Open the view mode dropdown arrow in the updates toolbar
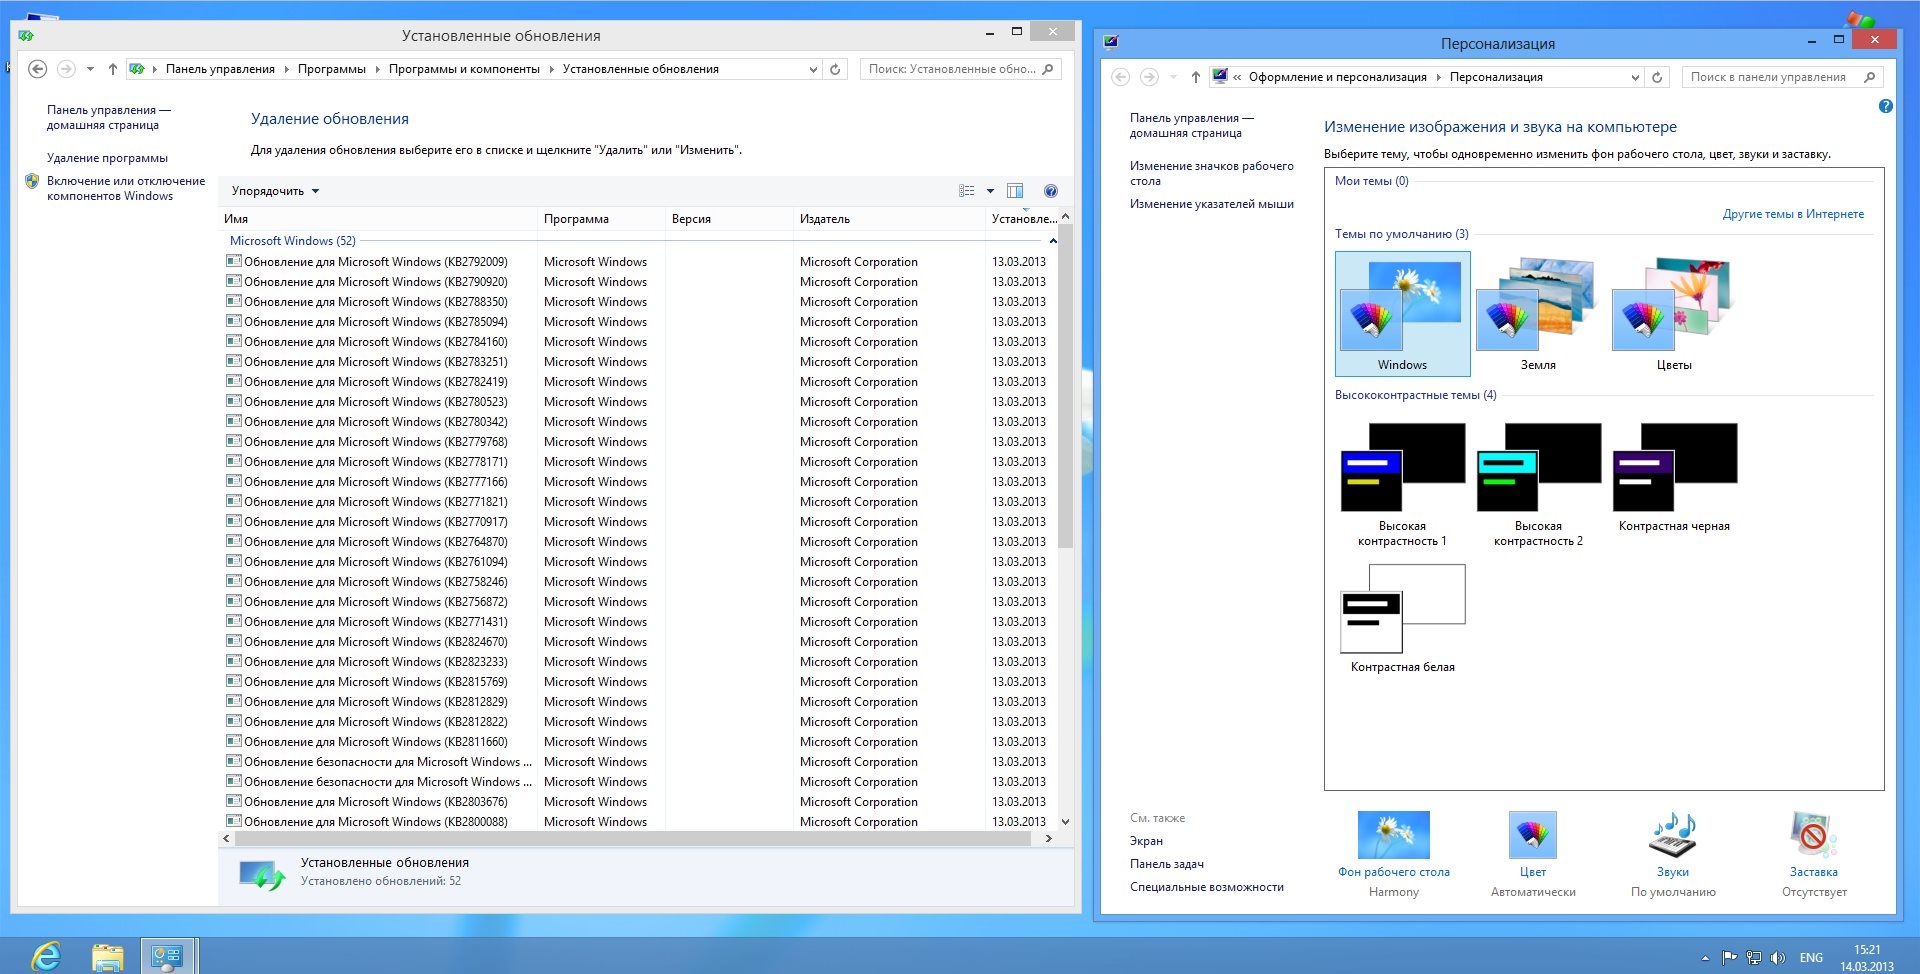 click(990, 191)
